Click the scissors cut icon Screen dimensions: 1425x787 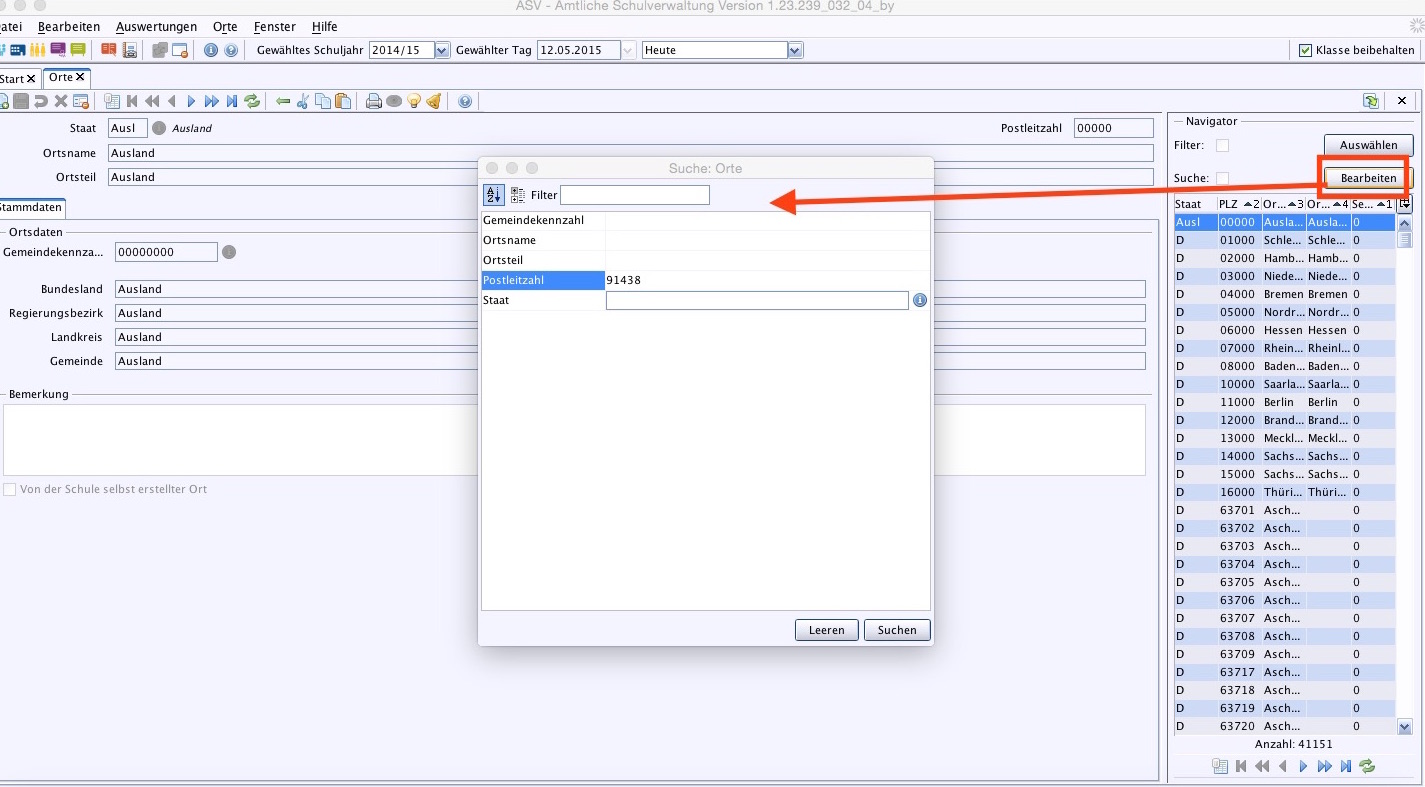coord(302,101)
